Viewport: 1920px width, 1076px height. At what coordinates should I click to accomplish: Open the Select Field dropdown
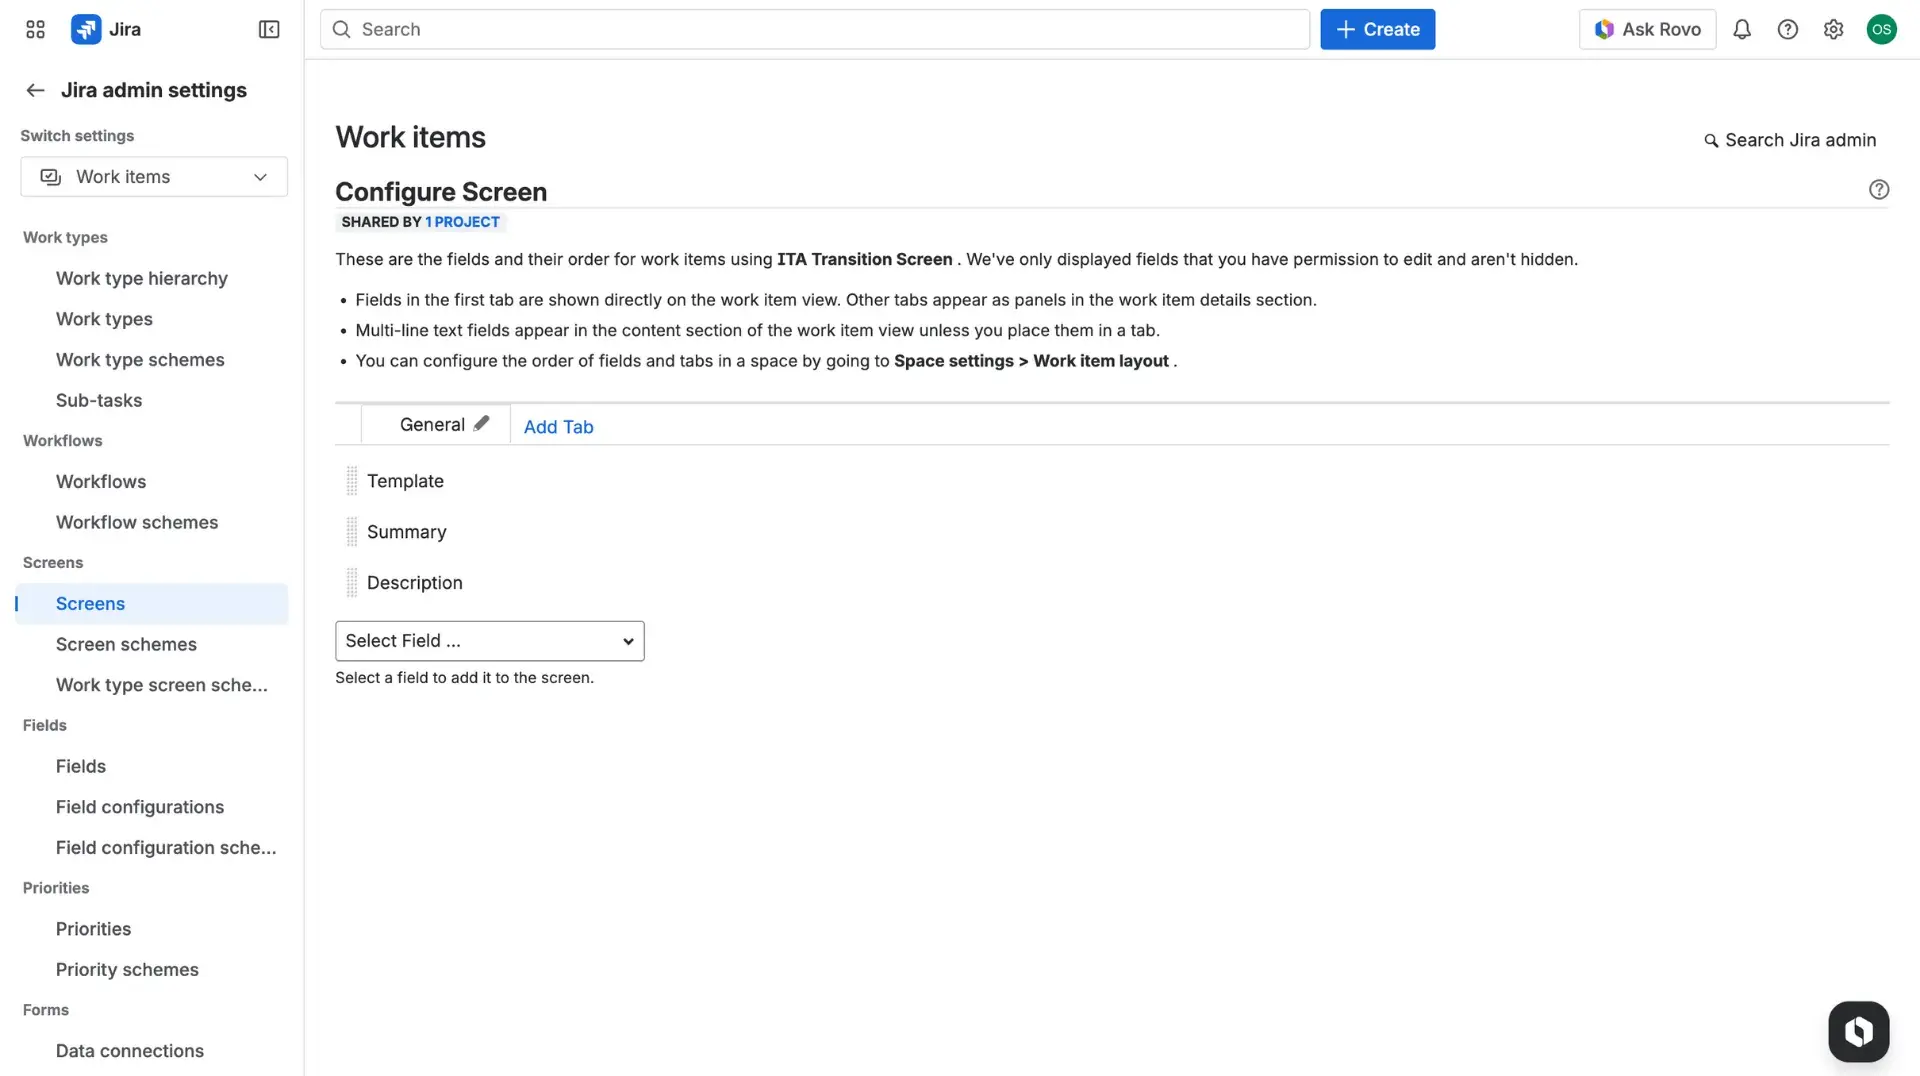489,641
